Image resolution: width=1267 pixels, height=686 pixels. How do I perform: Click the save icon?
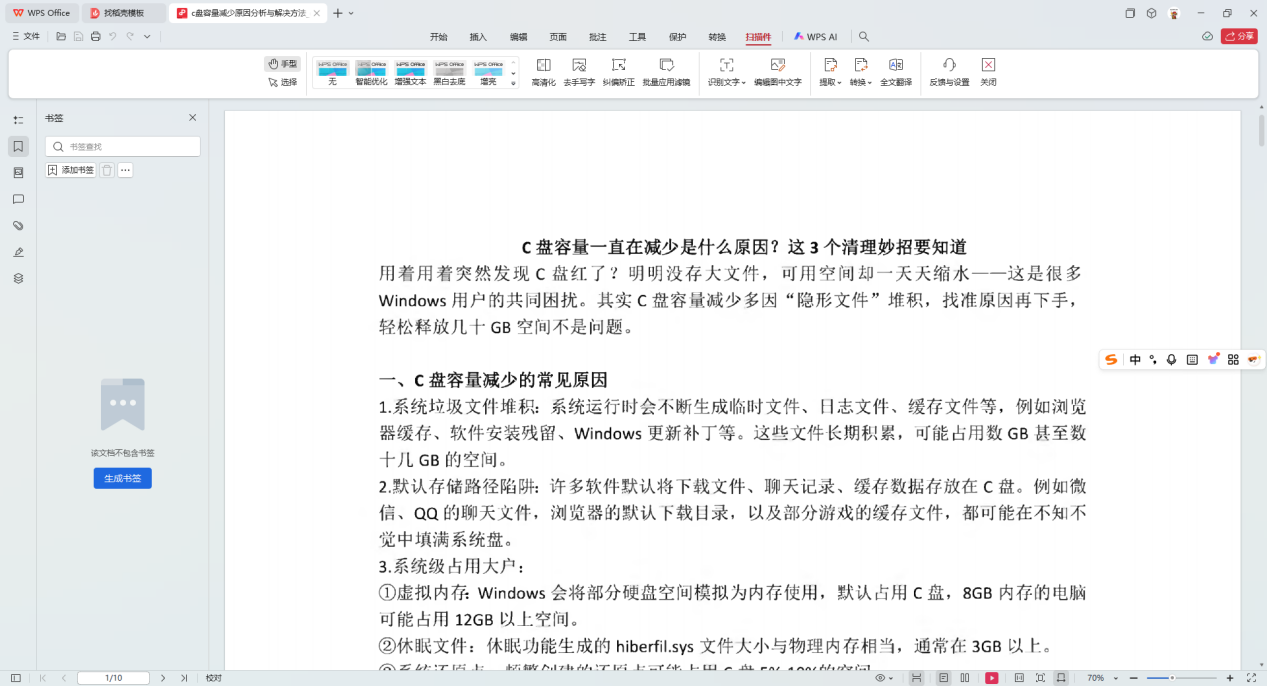[x=78, y=36]
